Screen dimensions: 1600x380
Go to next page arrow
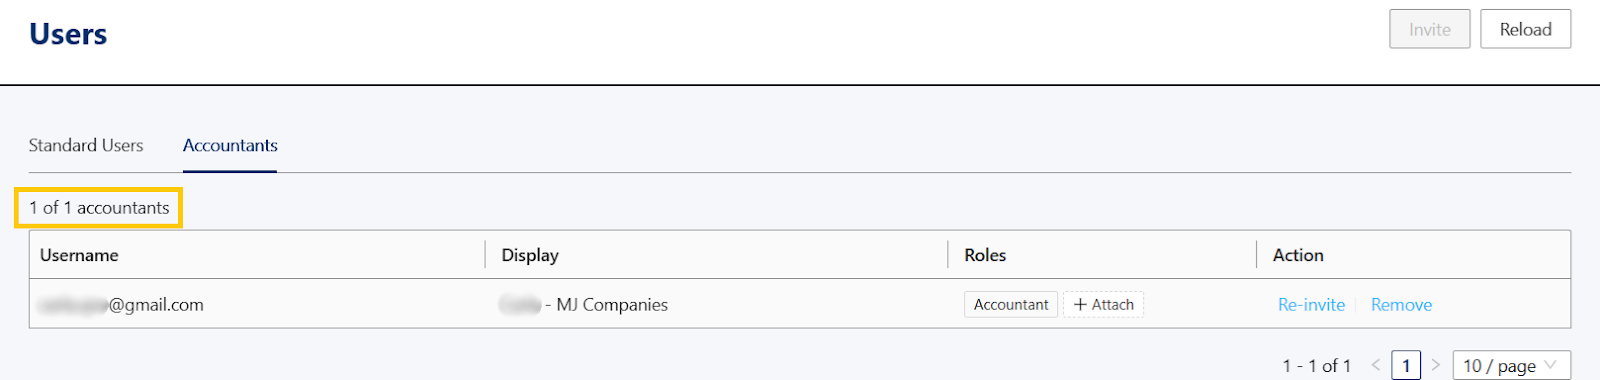1436,365
